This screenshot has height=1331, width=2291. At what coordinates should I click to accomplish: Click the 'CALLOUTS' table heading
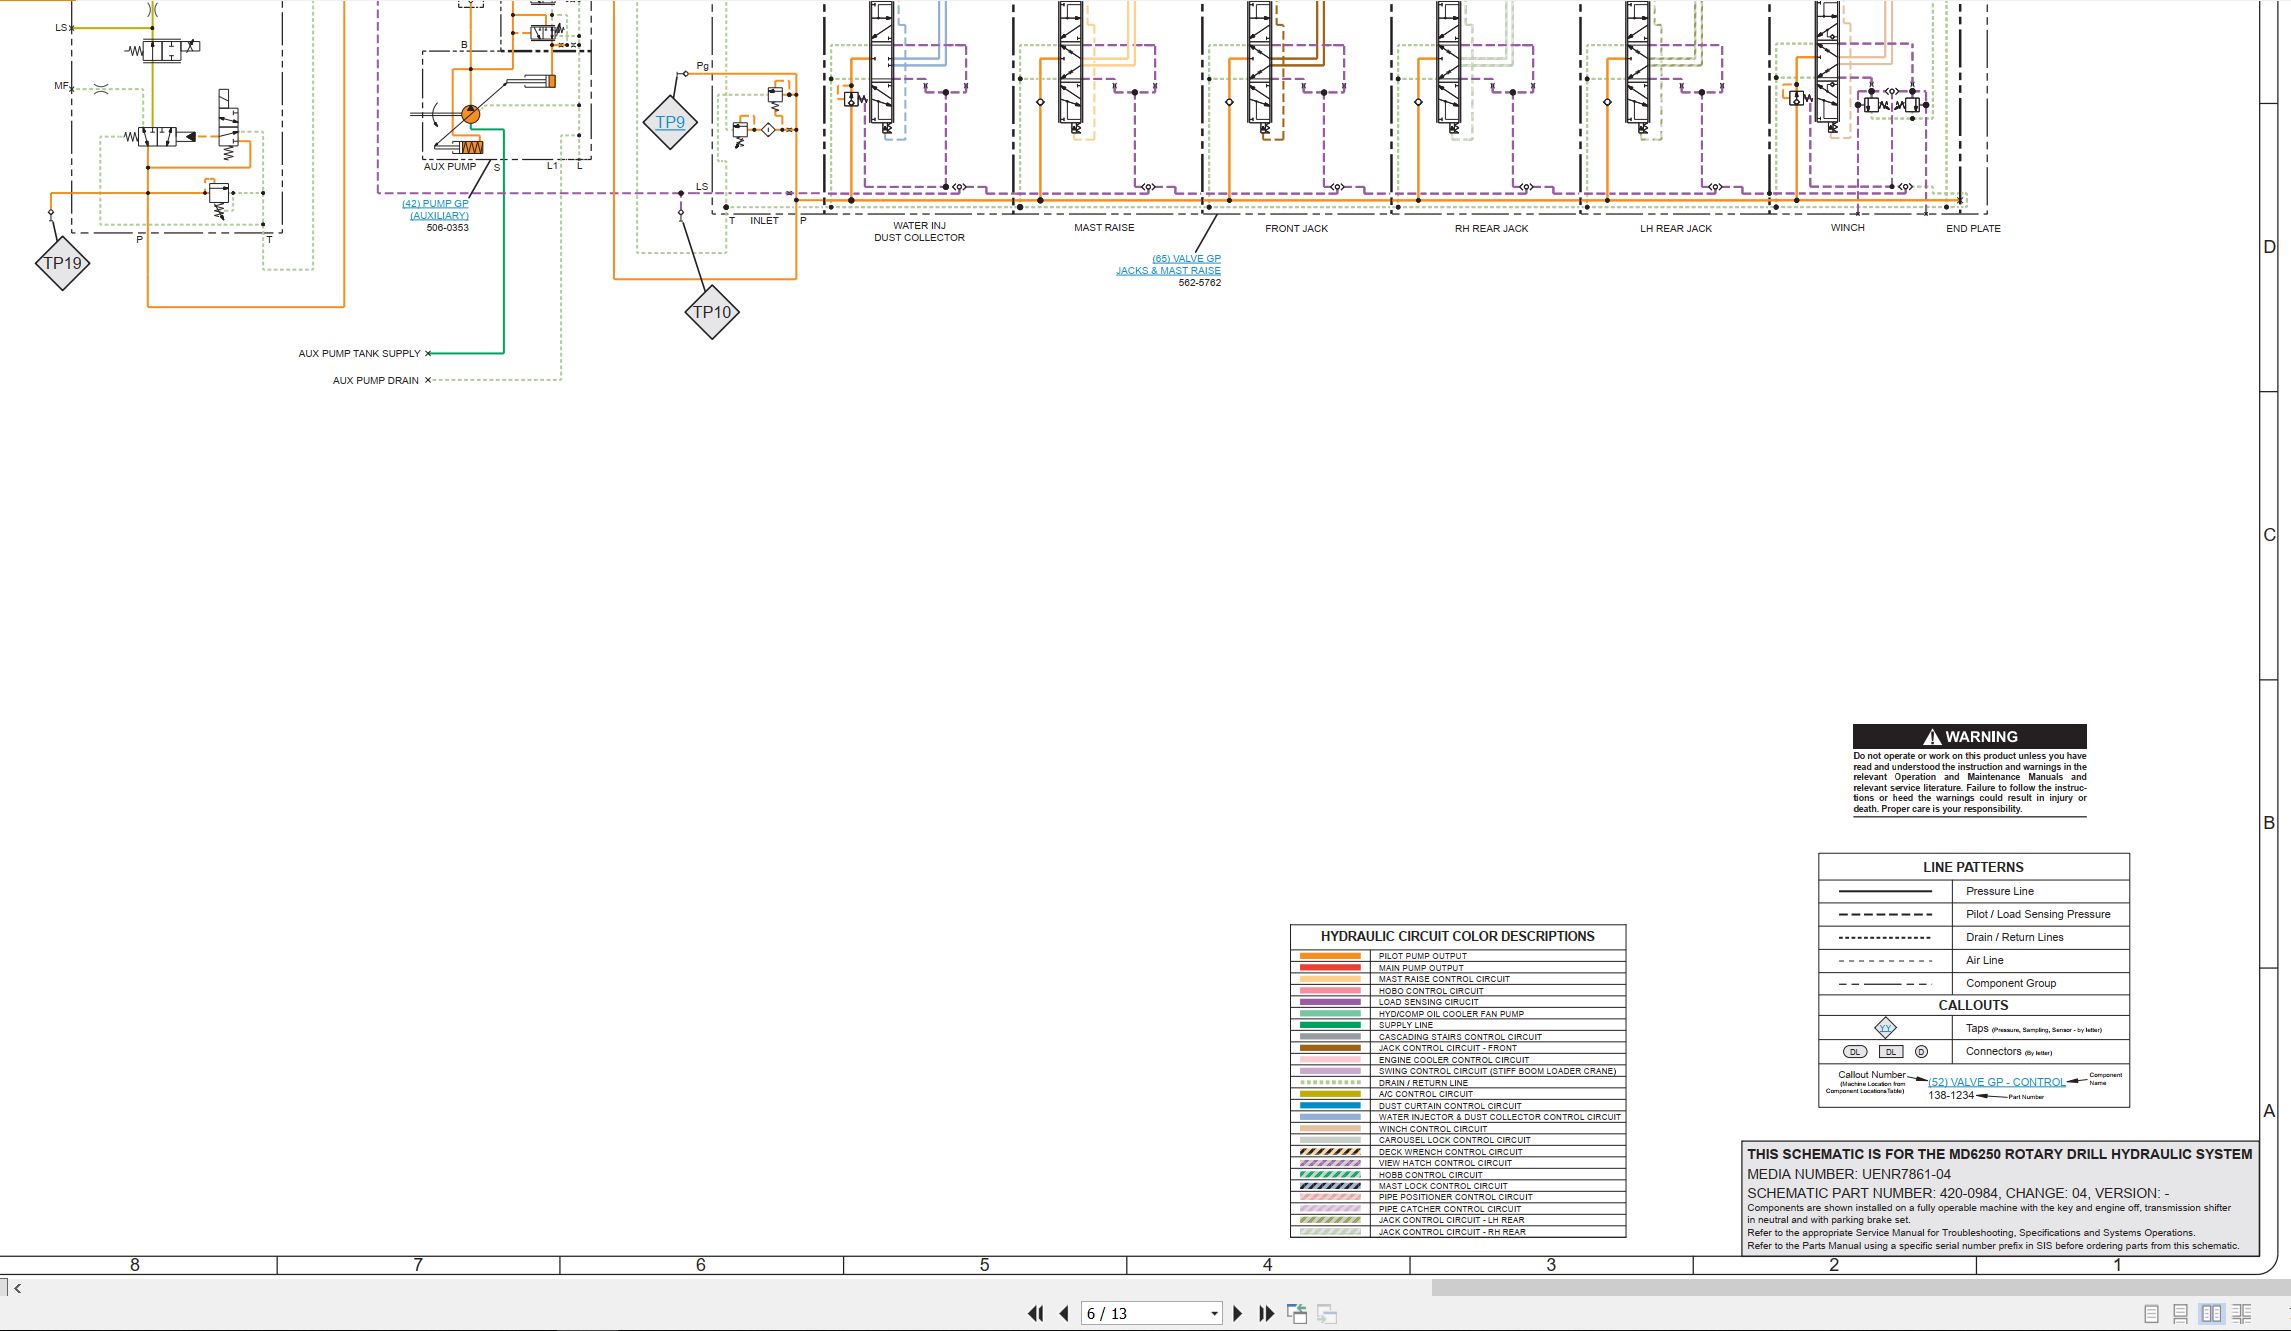[1973, 1005]
